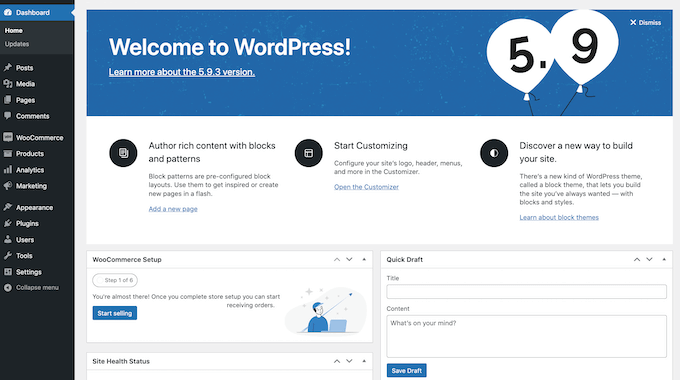Click the Analytics bar chart icon
680x380 pixels.
(7, 170)
